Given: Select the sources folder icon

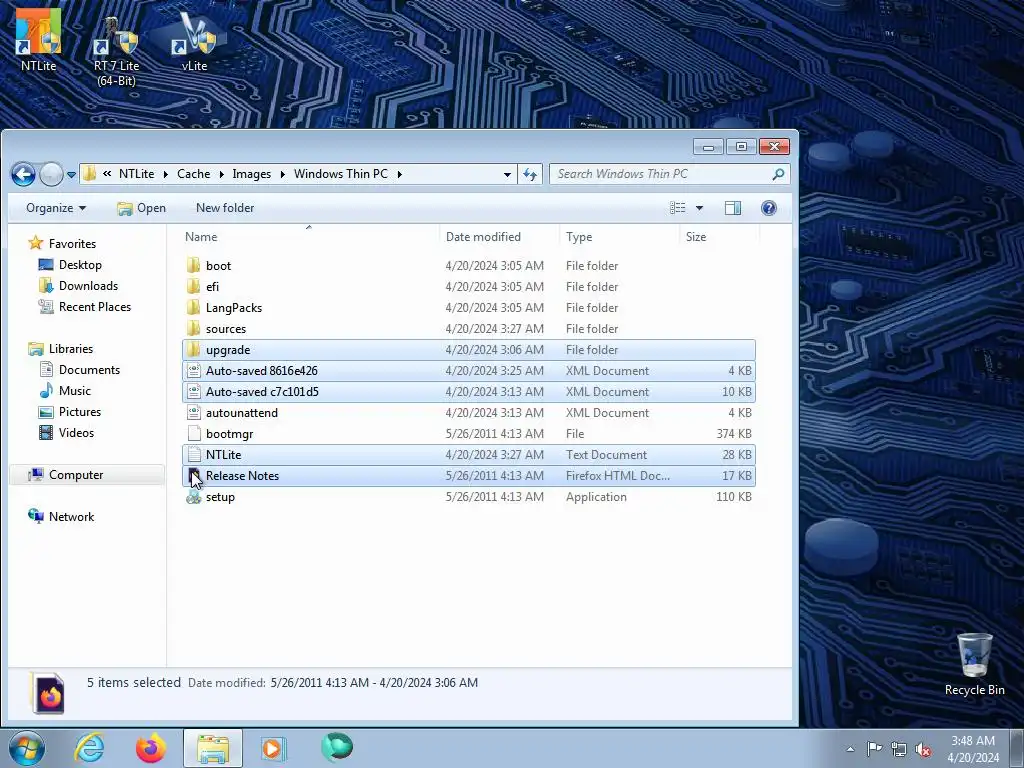Looking at the screenshot, I should click(x=193, y=328).
